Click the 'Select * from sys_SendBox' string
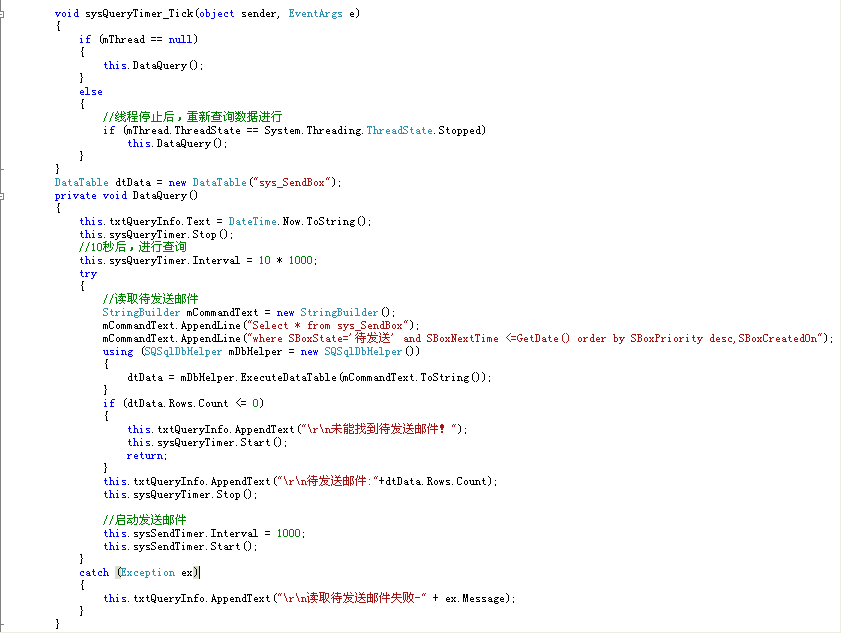This screenshot has width=841, height=633. coord(327,326)
